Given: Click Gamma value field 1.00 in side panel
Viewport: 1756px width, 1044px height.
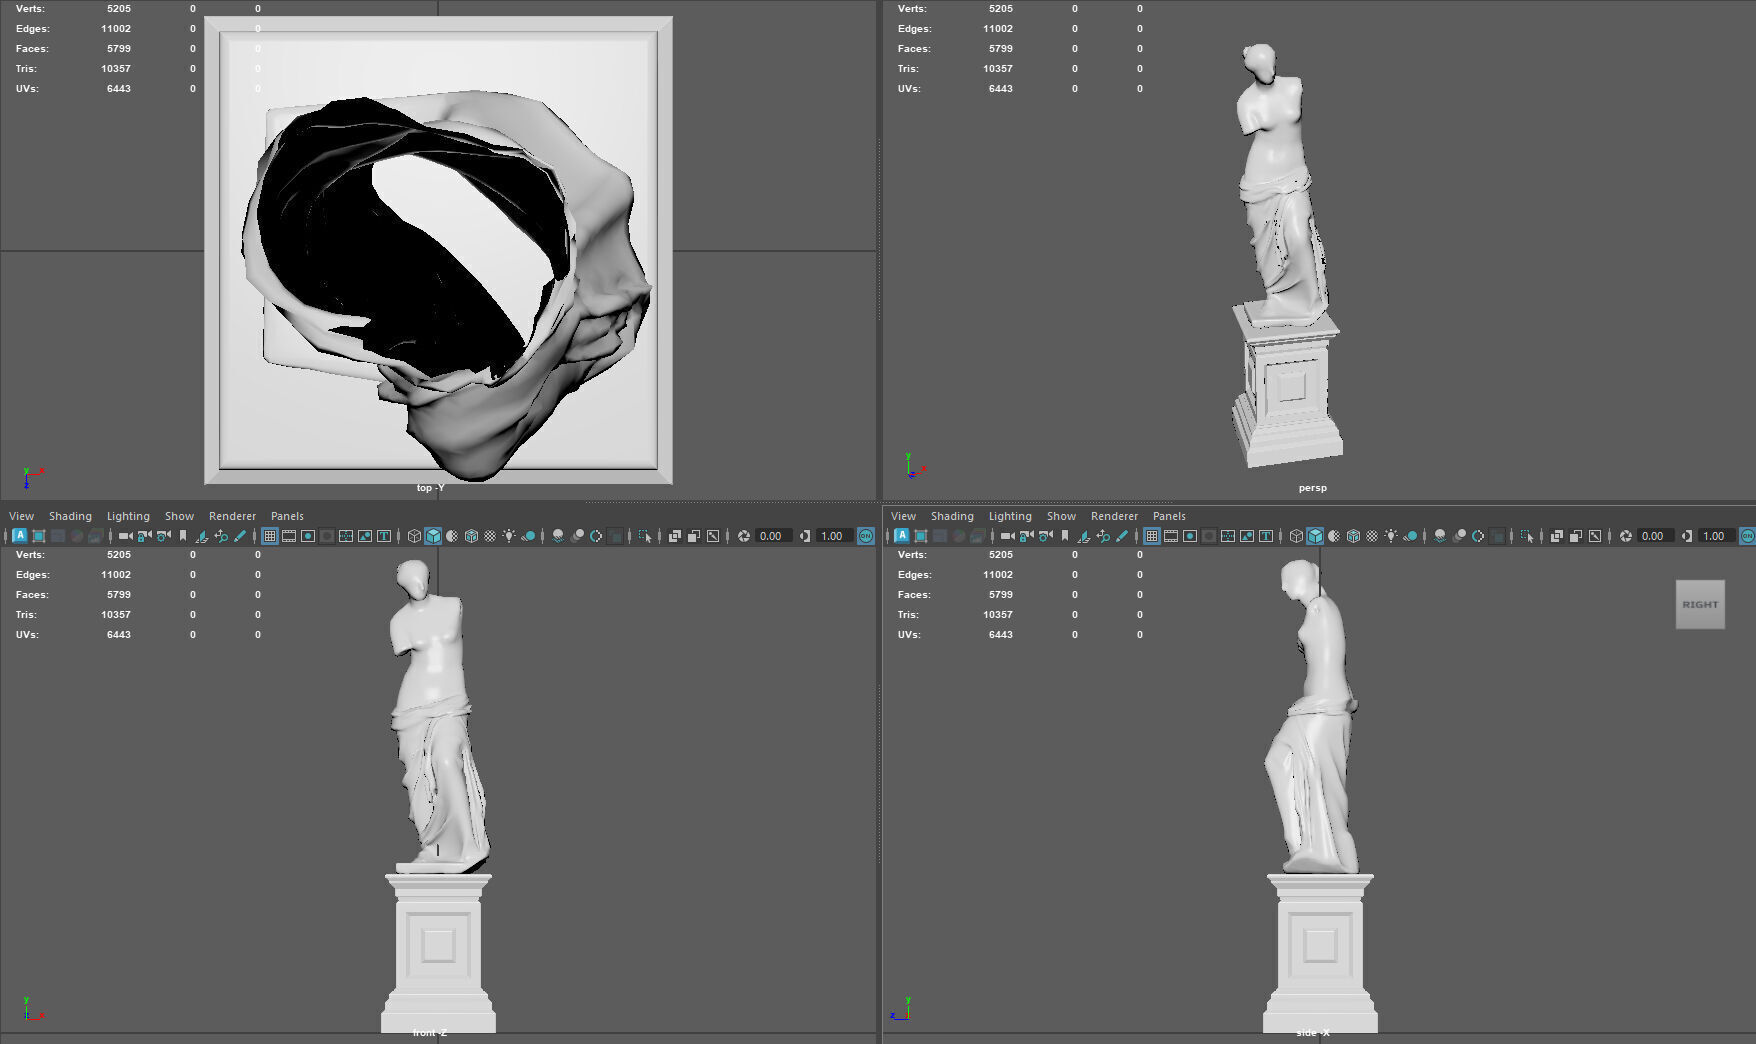Looking at the screenshot, I should point(1717,536).
